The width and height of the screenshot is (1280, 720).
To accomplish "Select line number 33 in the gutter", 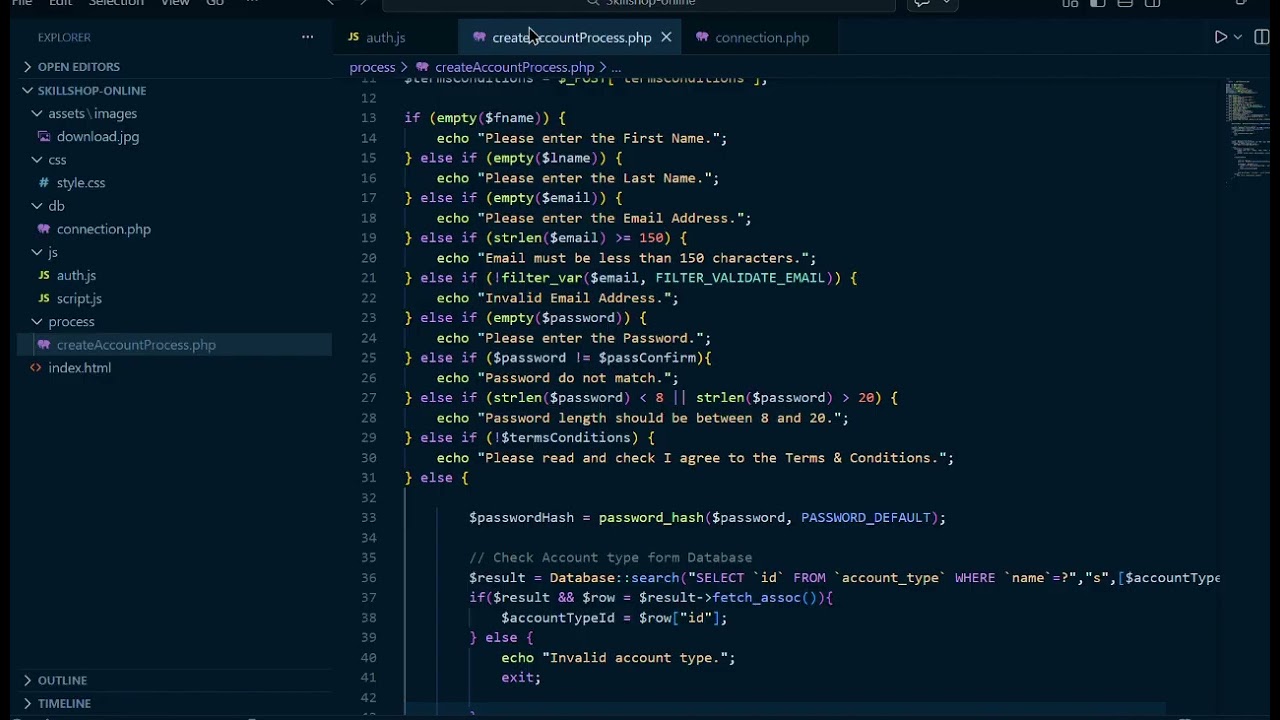I will coord(368,518).
